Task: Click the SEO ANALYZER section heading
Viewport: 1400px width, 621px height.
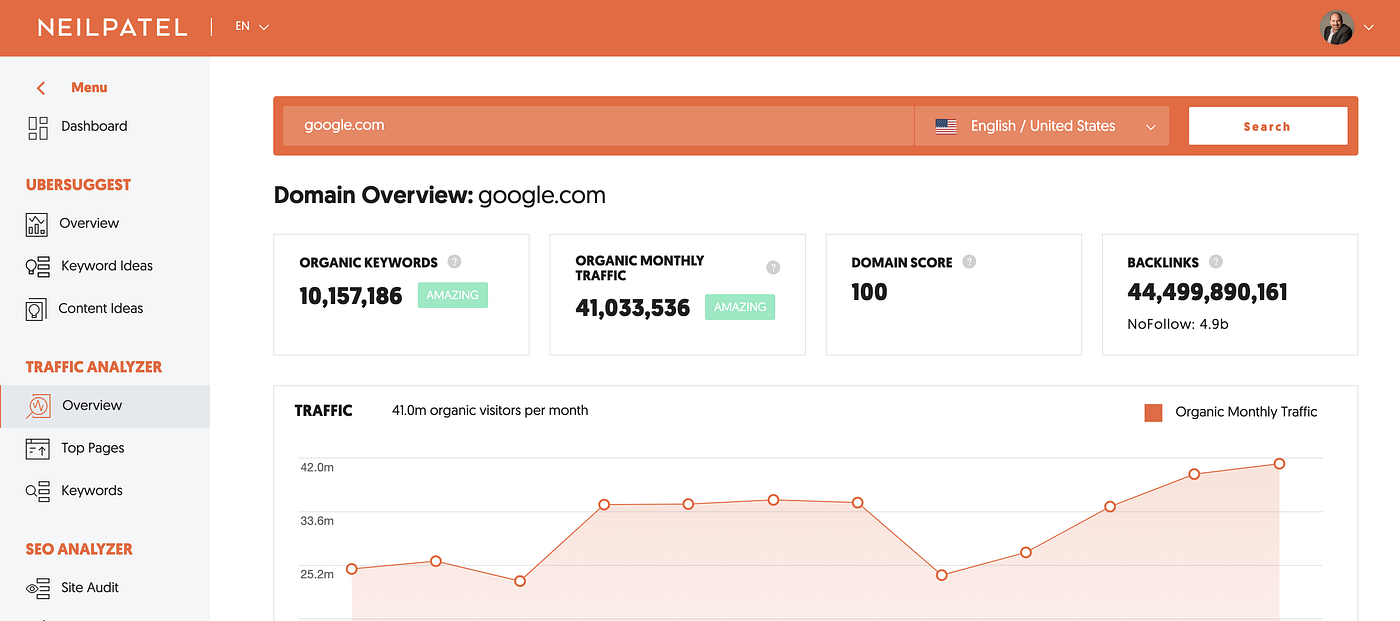Action: coord(79,549)
